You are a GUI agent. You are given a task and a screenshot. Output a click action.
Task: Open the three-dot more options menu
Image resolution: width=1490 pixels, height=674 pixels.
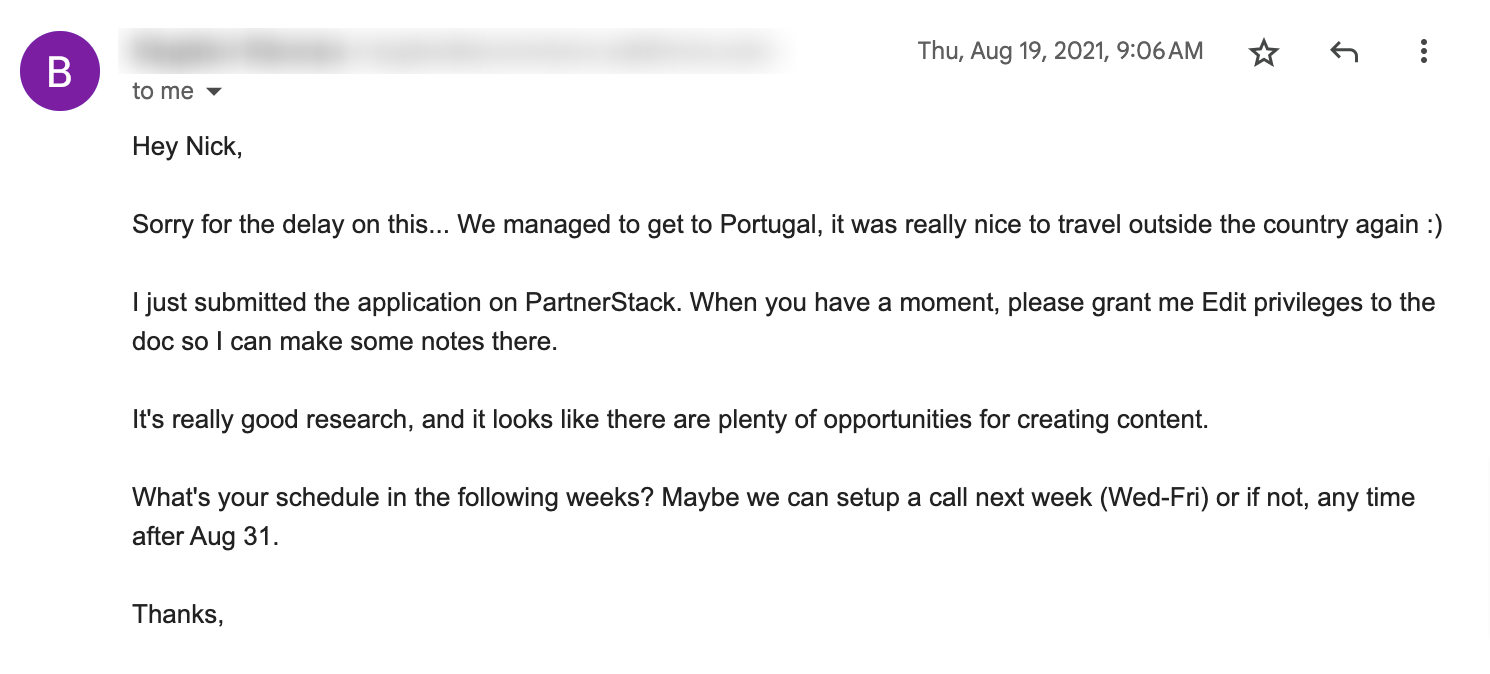(1423, 52)
